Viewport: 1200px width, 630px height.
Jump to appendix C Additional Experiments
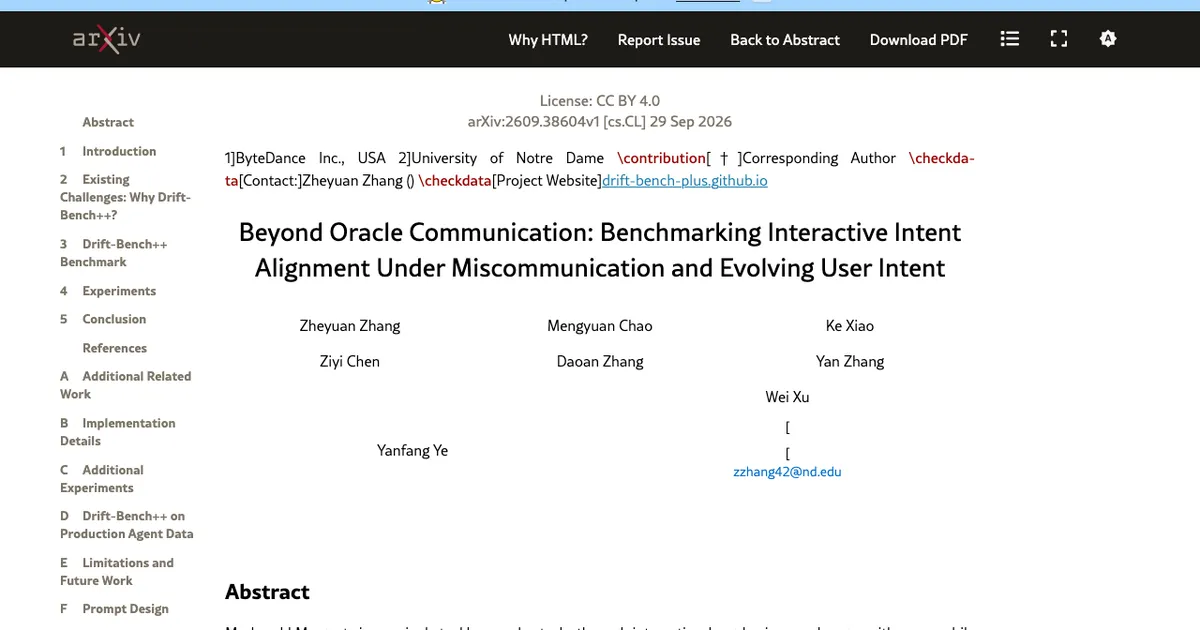pyautogui.click(x=102, y=479)
